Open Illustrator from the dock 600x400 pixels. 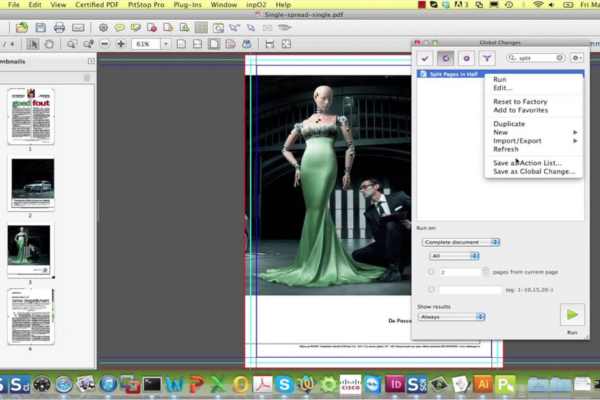(483, 384)
